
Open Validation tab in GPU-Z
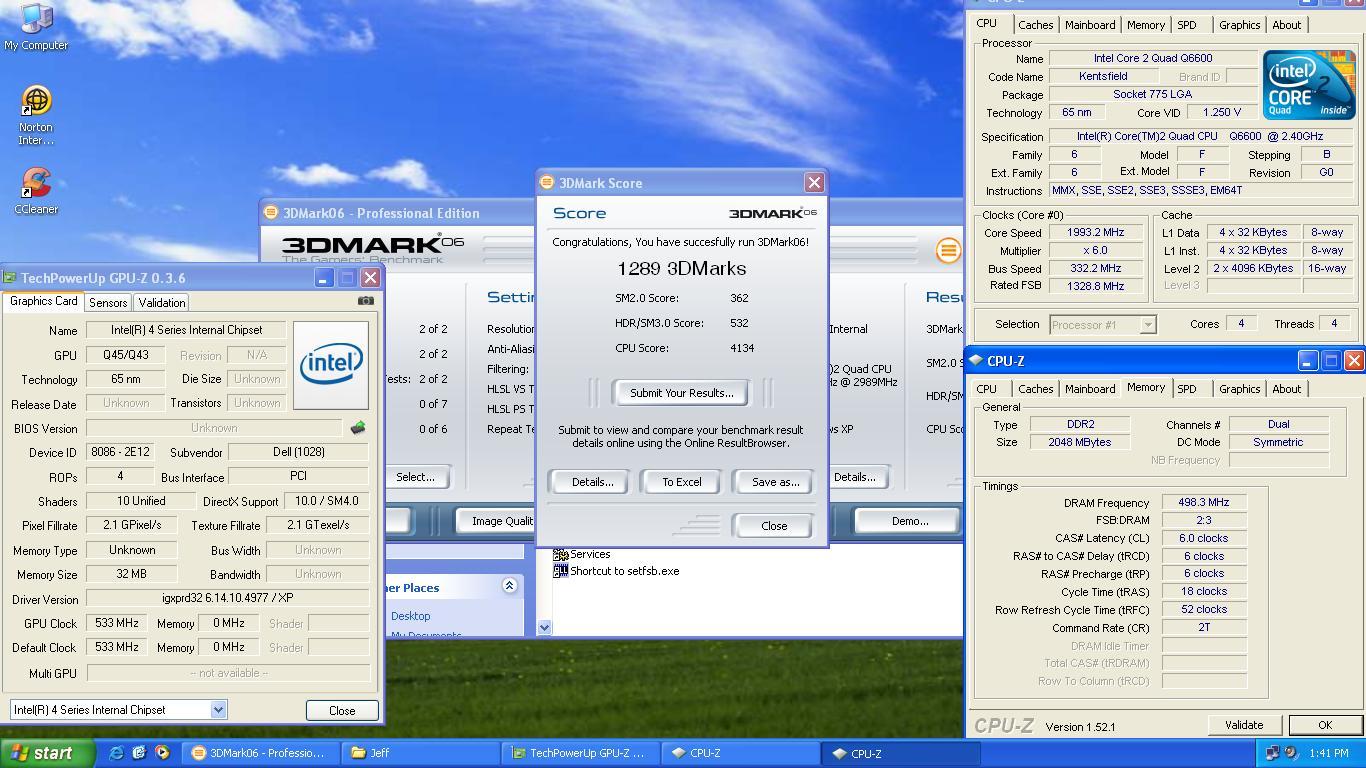162,302
